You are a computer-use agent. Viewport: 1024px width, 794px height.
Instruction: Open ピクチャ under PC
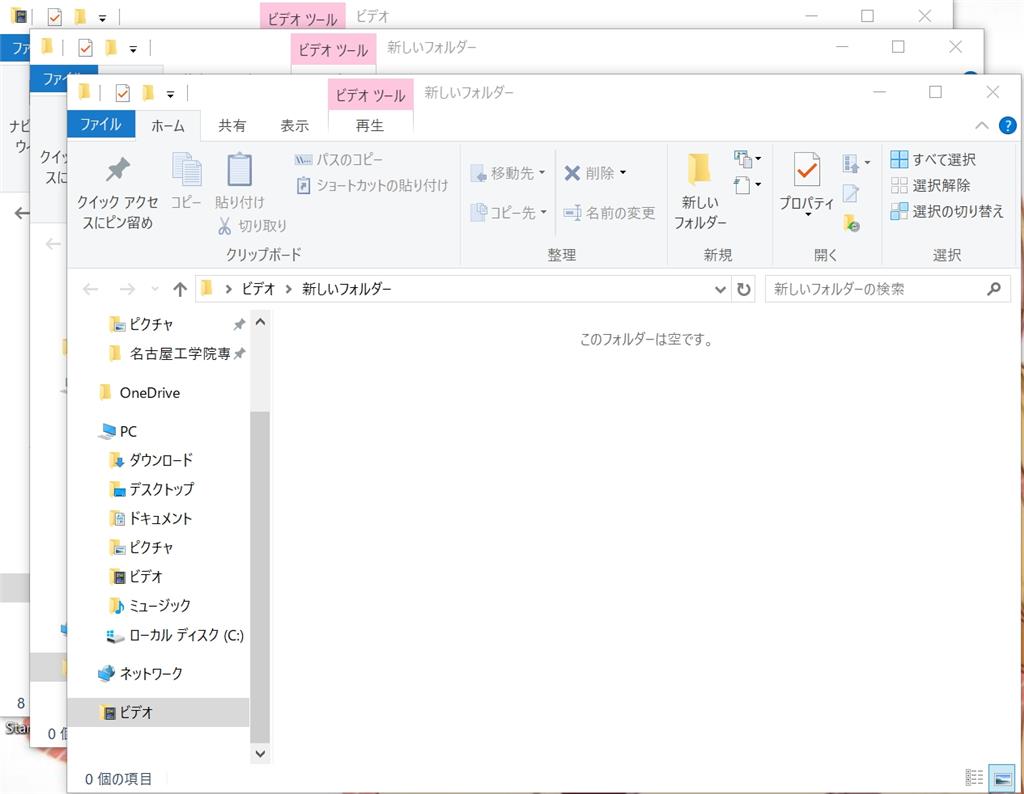(142, 547)
